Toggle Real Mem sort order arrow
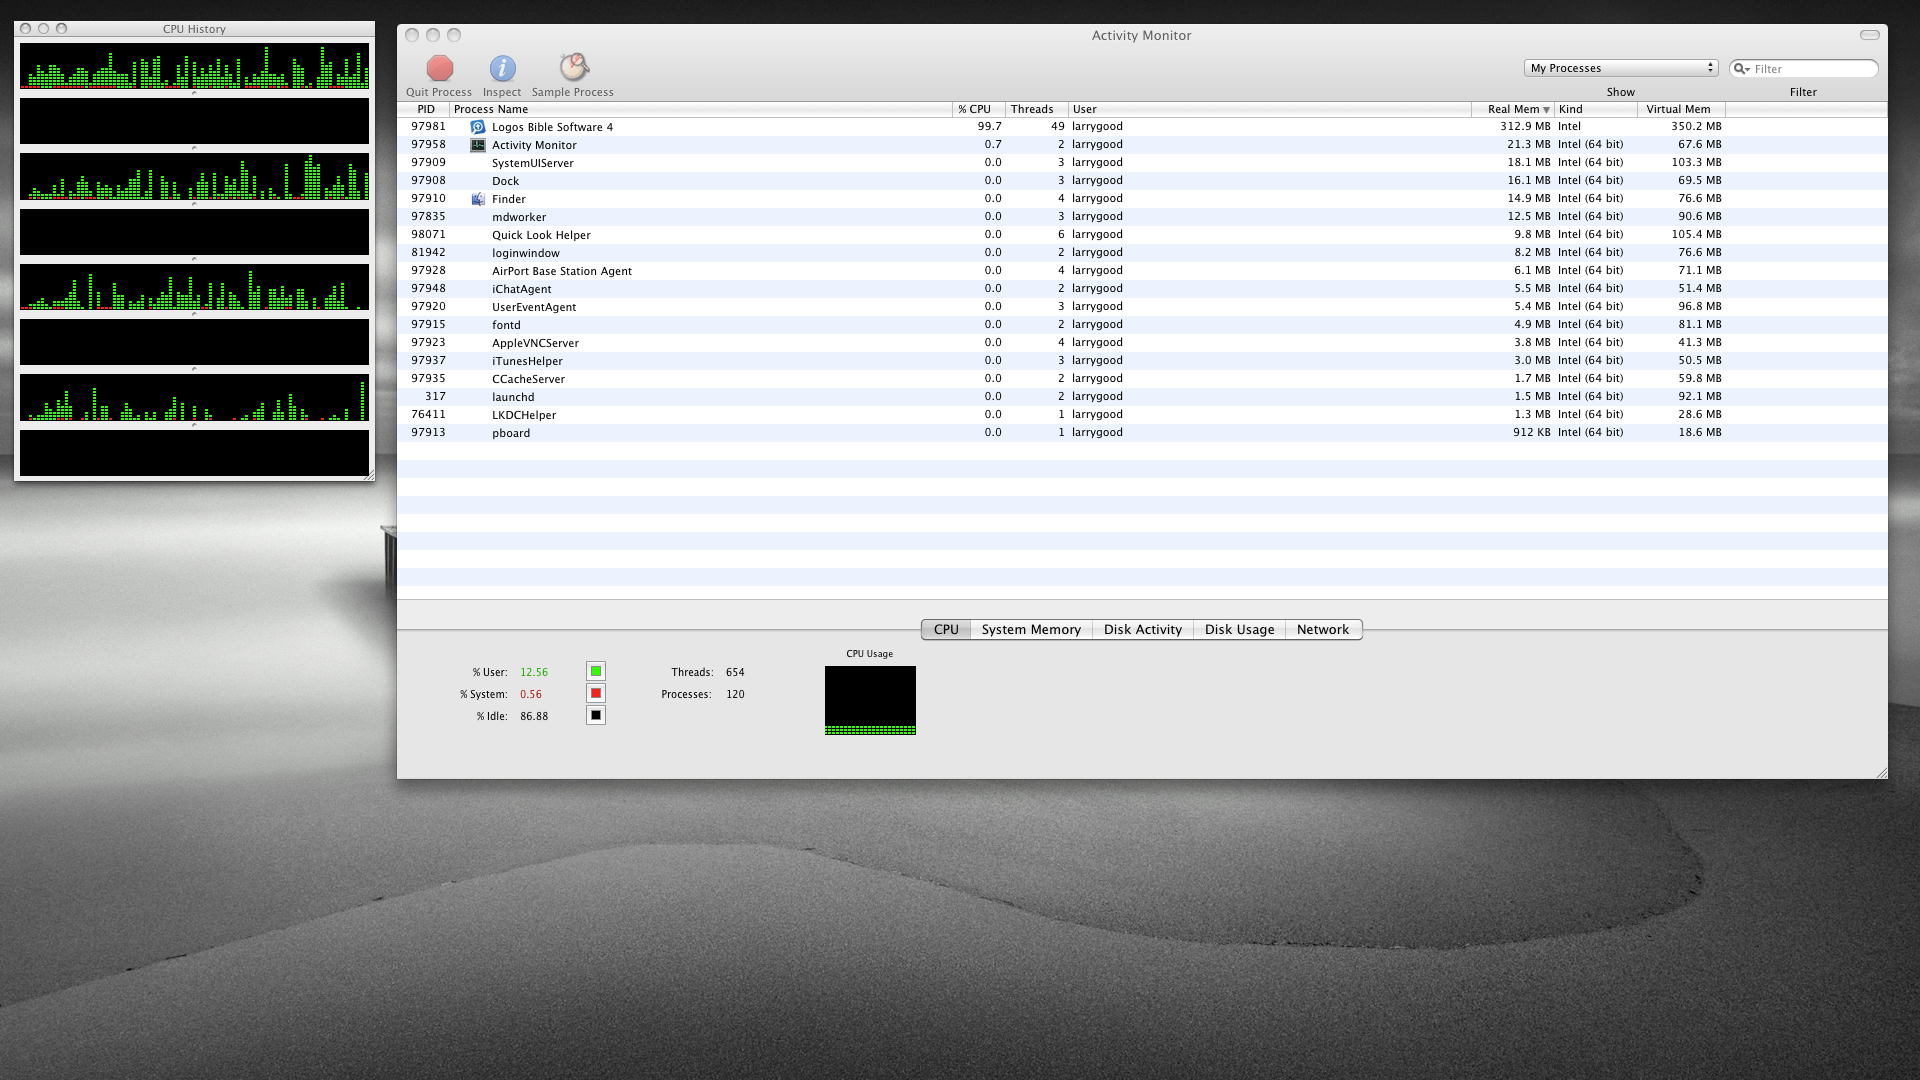 point(1546,110)
